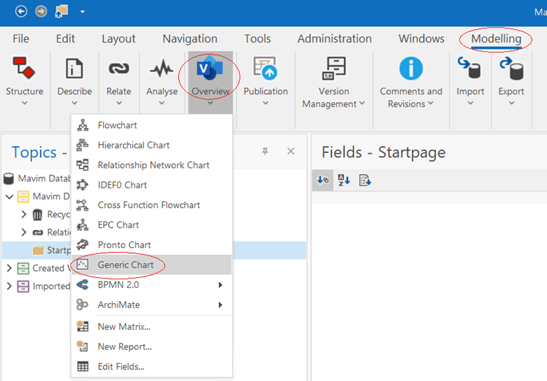Click the Describe ribbon icon
This screenshot has height=381, width=547.
[74, 68]
